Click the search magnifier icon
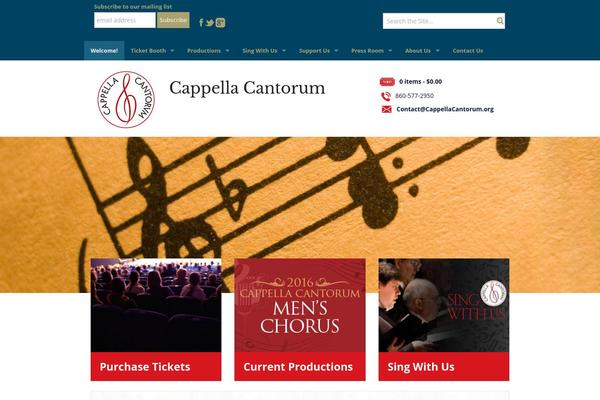 500,21
